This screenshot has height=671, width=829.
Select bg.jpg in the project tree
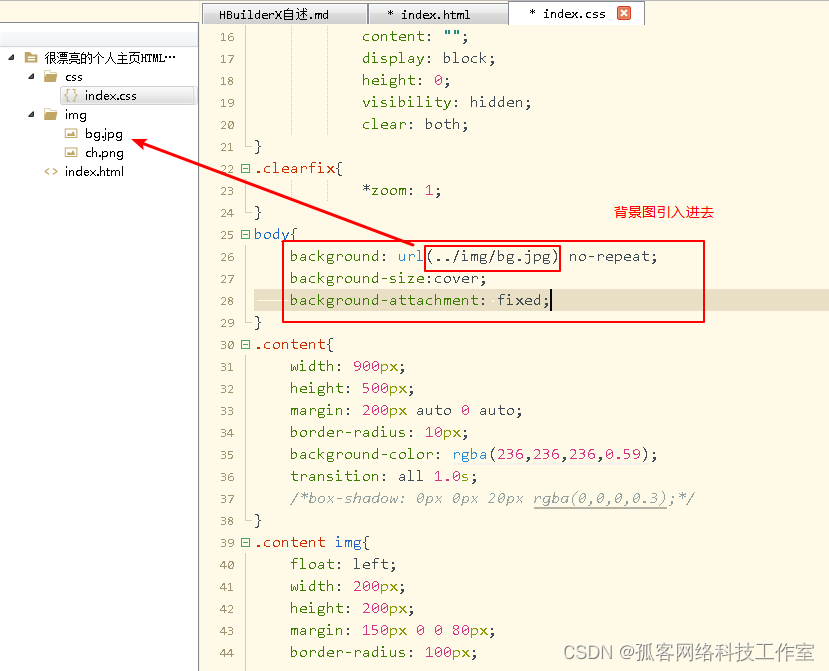104,134
